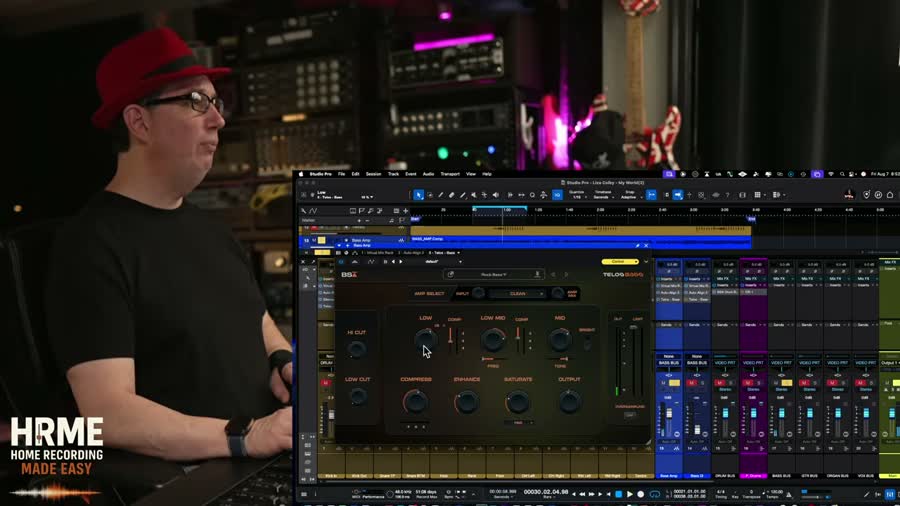Image resolution: width=900 pixels, height=506 pixels.
Task: Select the Arrow tool in the toolbar
Action: point(418,195)
